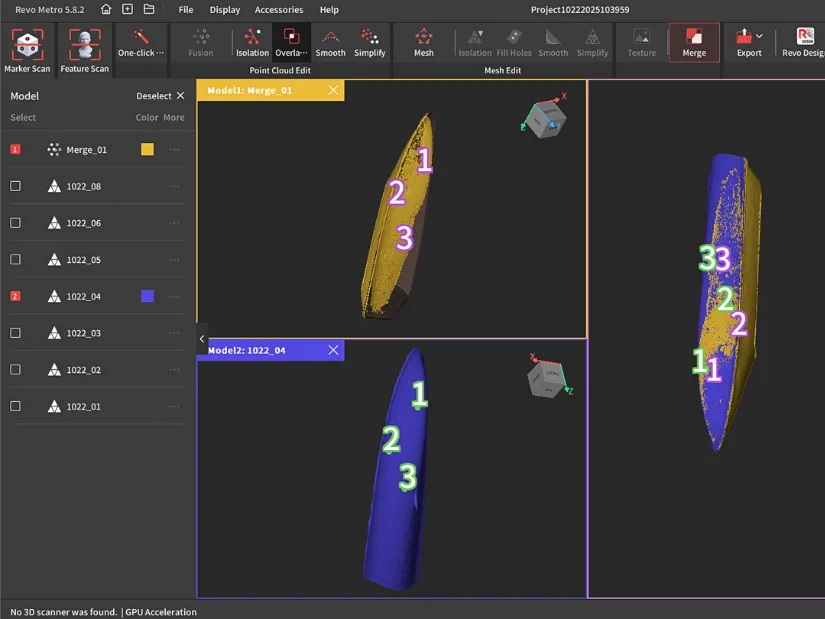Open the Display menu
This screenshot has height=619, width=825.
(x=224, y=9)
